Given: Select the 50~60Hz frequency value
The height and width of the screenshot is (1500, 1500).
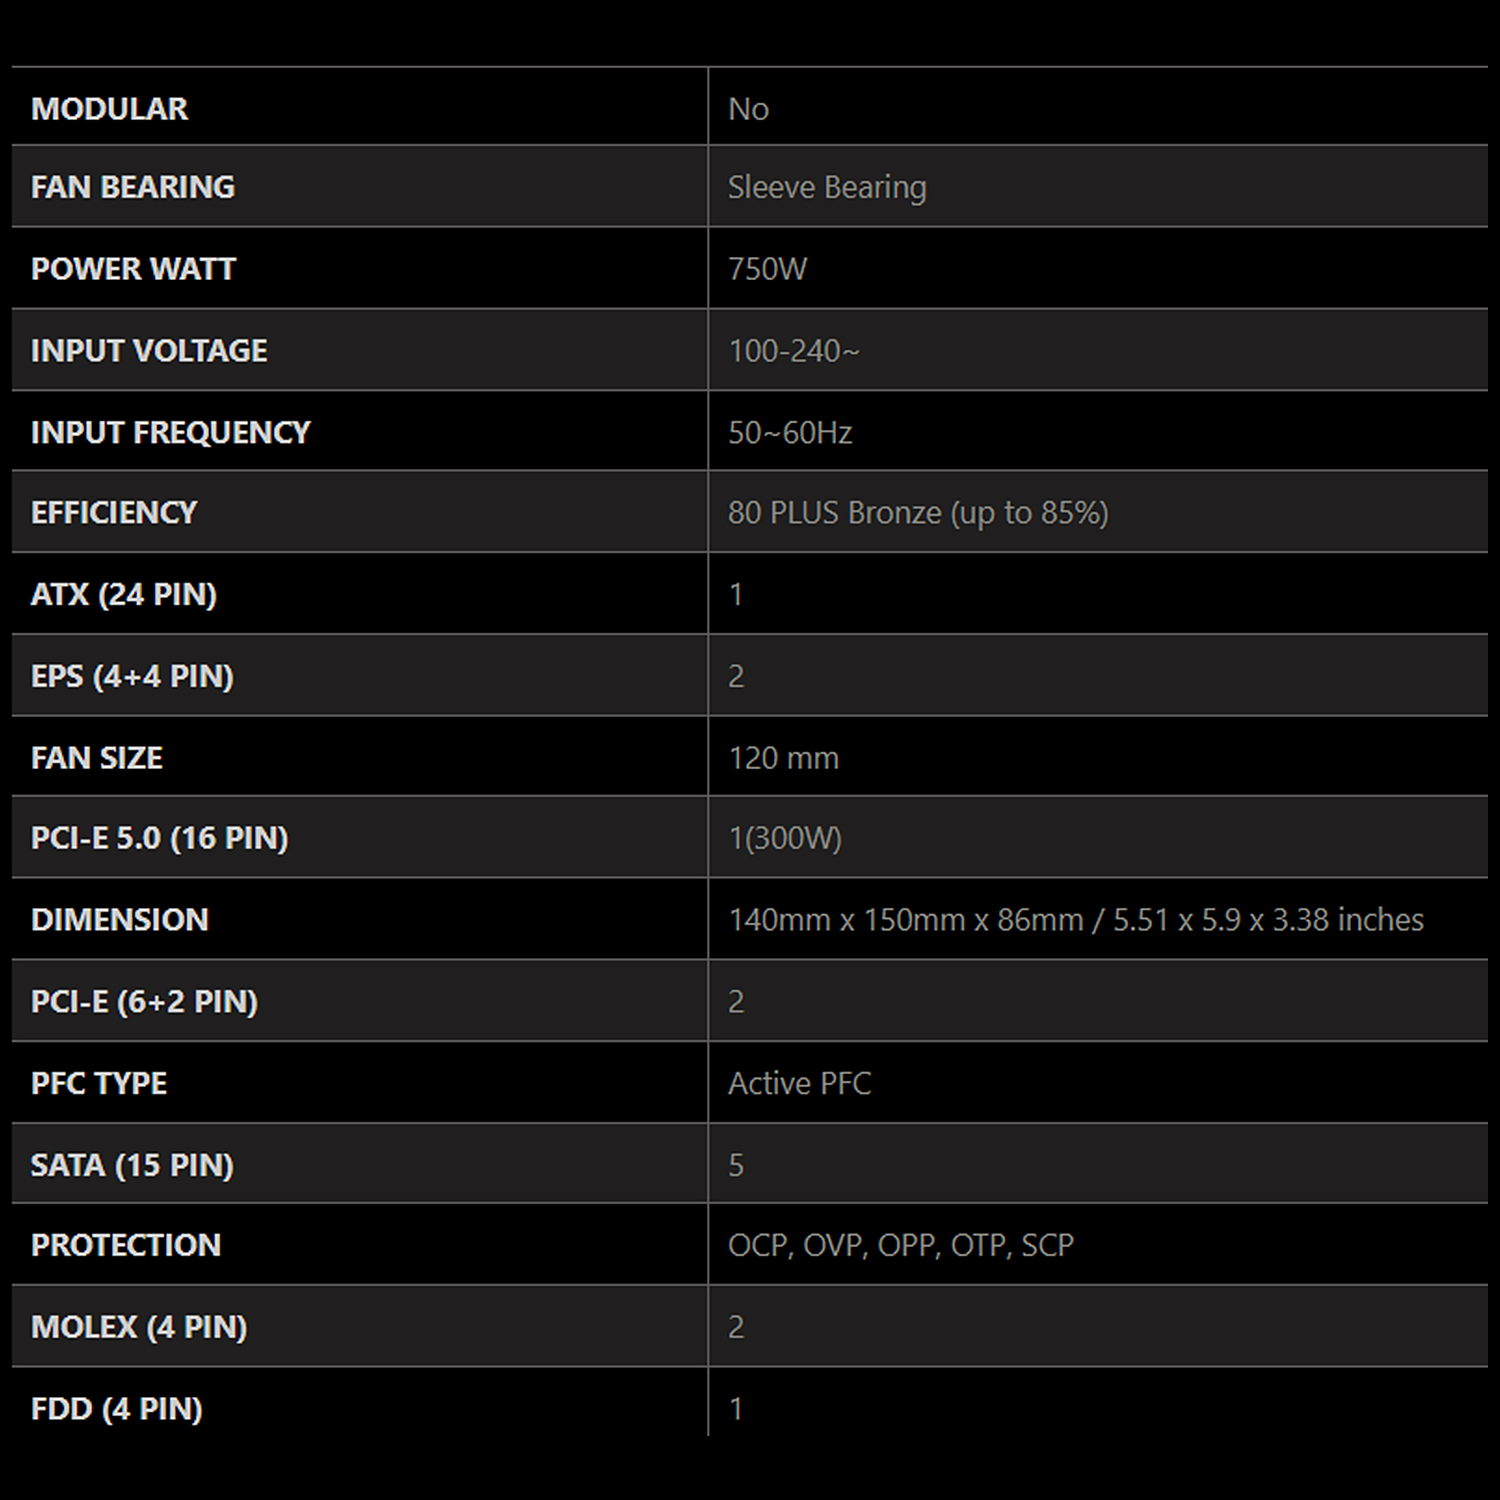Looking at the screenshot, I should [790, 432].
